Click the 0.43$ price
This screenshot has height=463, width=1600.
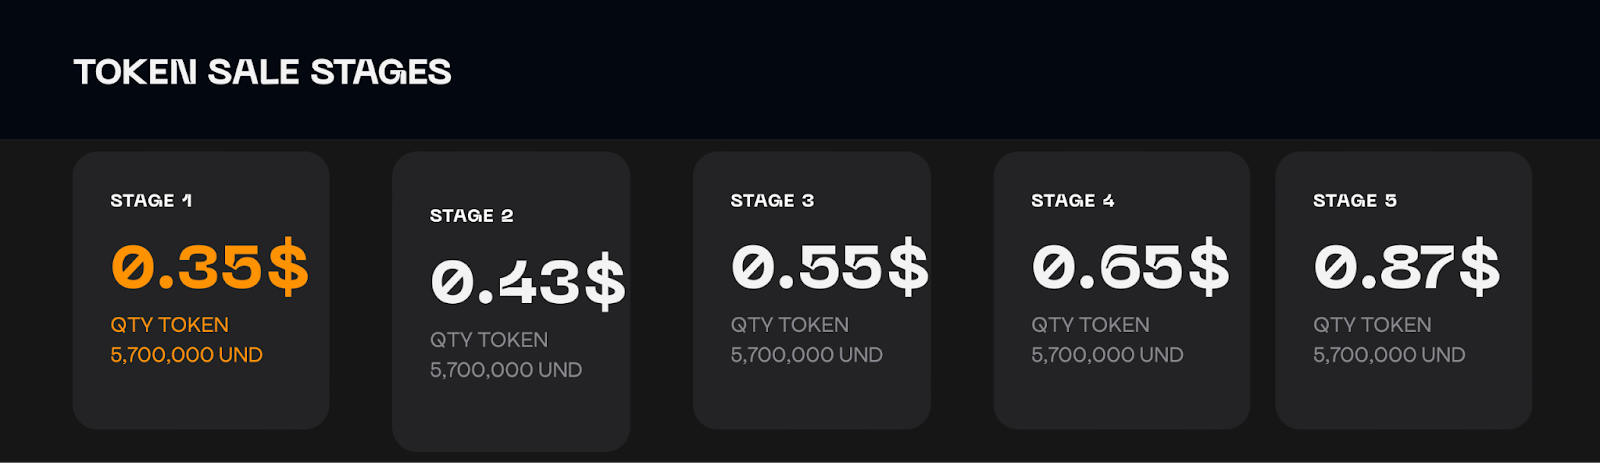tap(528, 282)
